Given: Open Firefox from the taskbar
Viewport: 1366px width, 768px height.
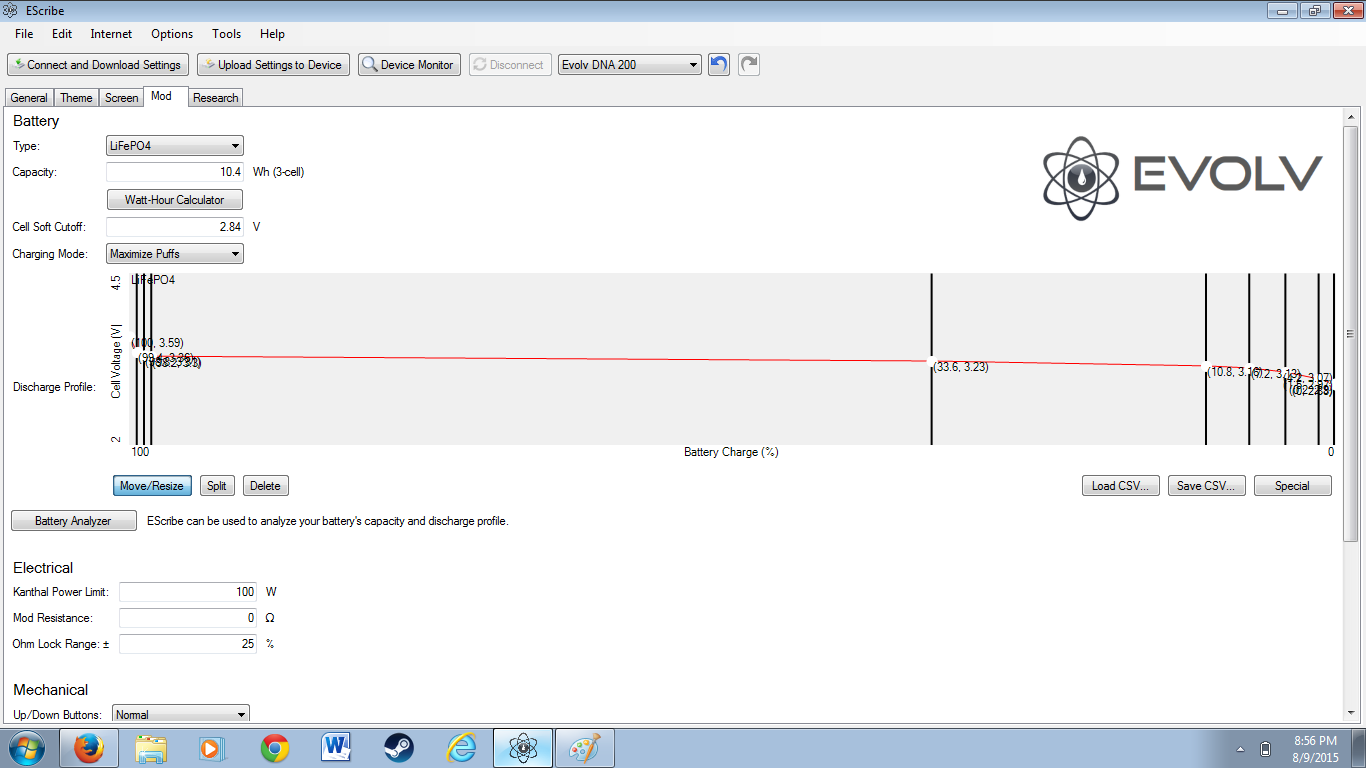Looking at the screenshot, I should click(89, 748).
